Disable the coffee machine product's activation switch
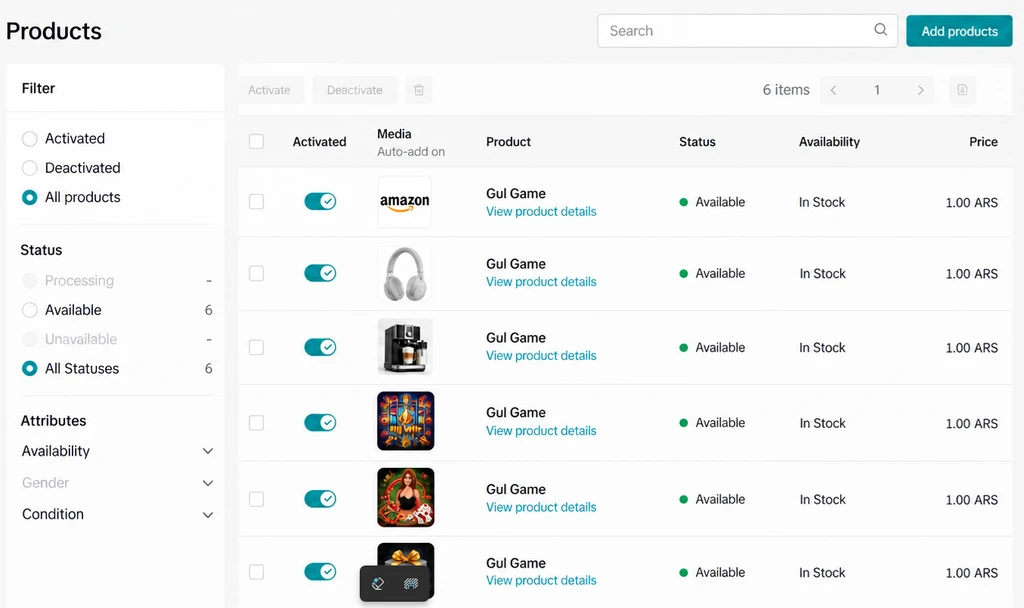Screen dimensions: 1024x608 [x=320, y=347]
